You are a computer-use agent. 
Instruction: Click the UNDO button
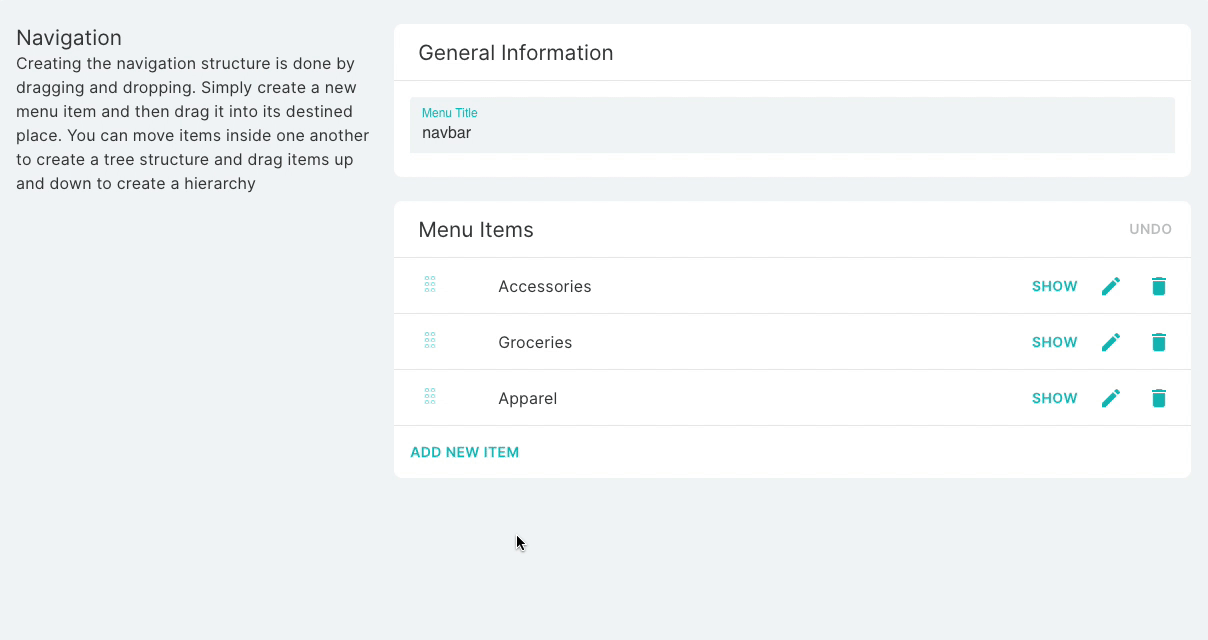tap(1150, 229)
